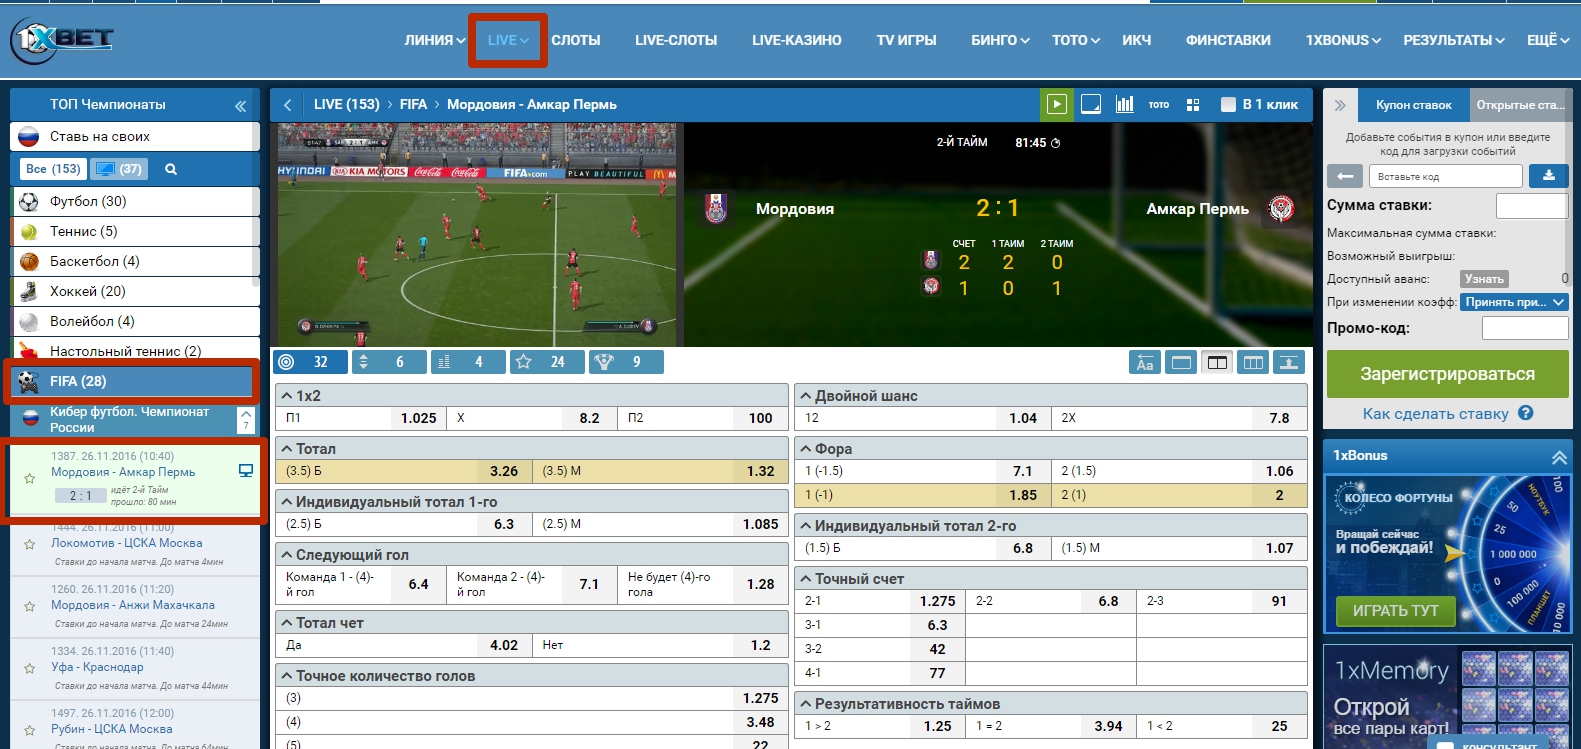Toggle the live video stream play button

pyautogui.click(x=1056, y=104)
